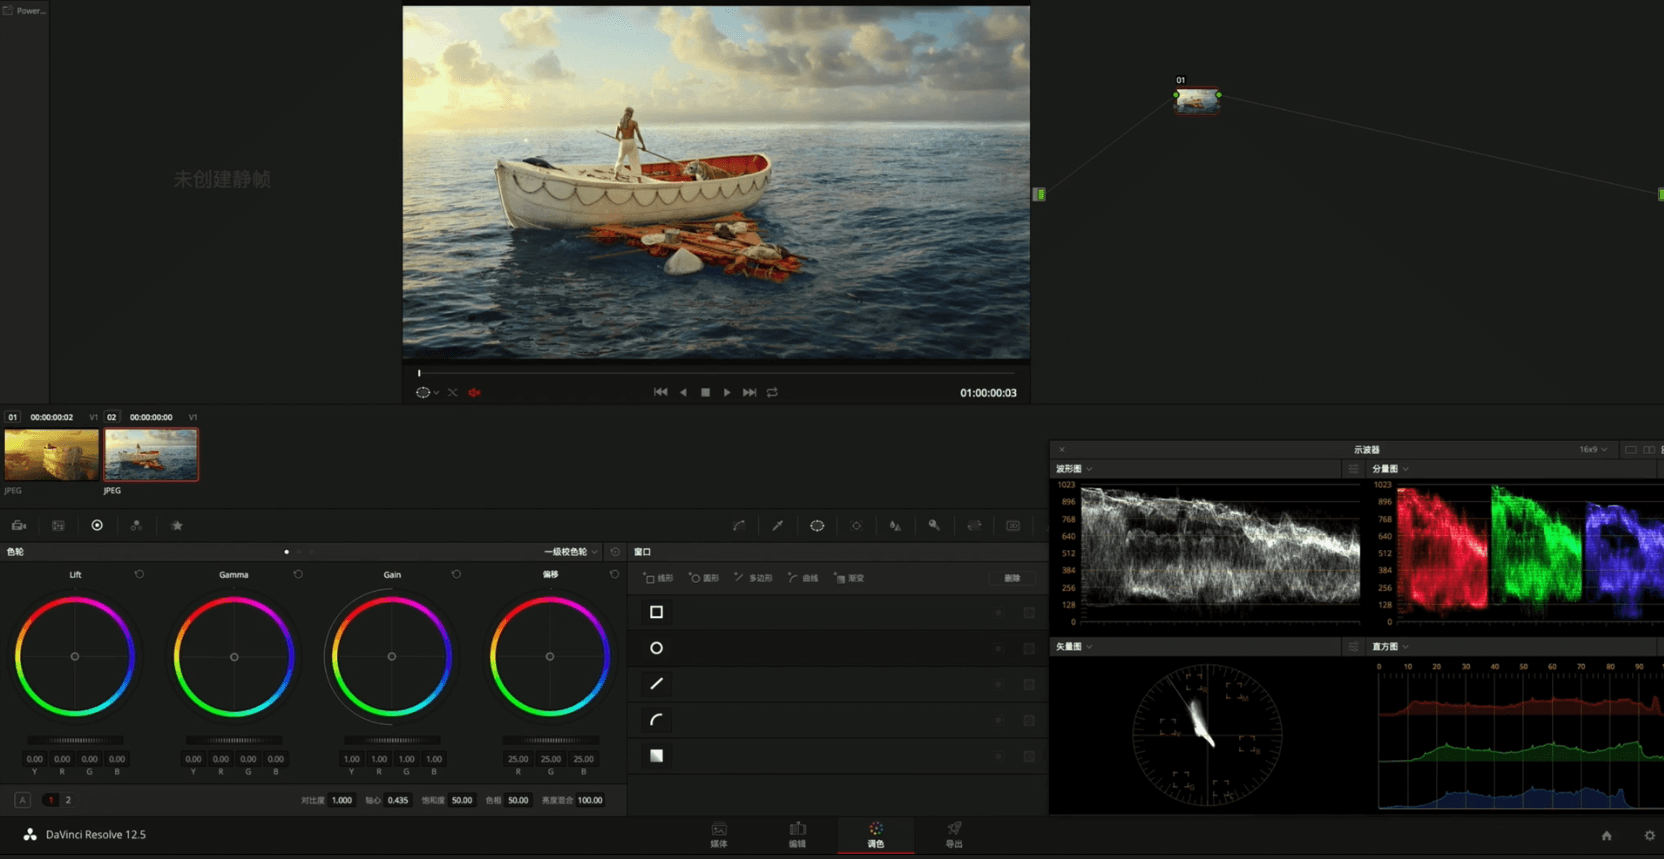Add a 圆形 circular window
Image resolution: width=1664 pixels, height=859 pixels.
tap(705, 578)
